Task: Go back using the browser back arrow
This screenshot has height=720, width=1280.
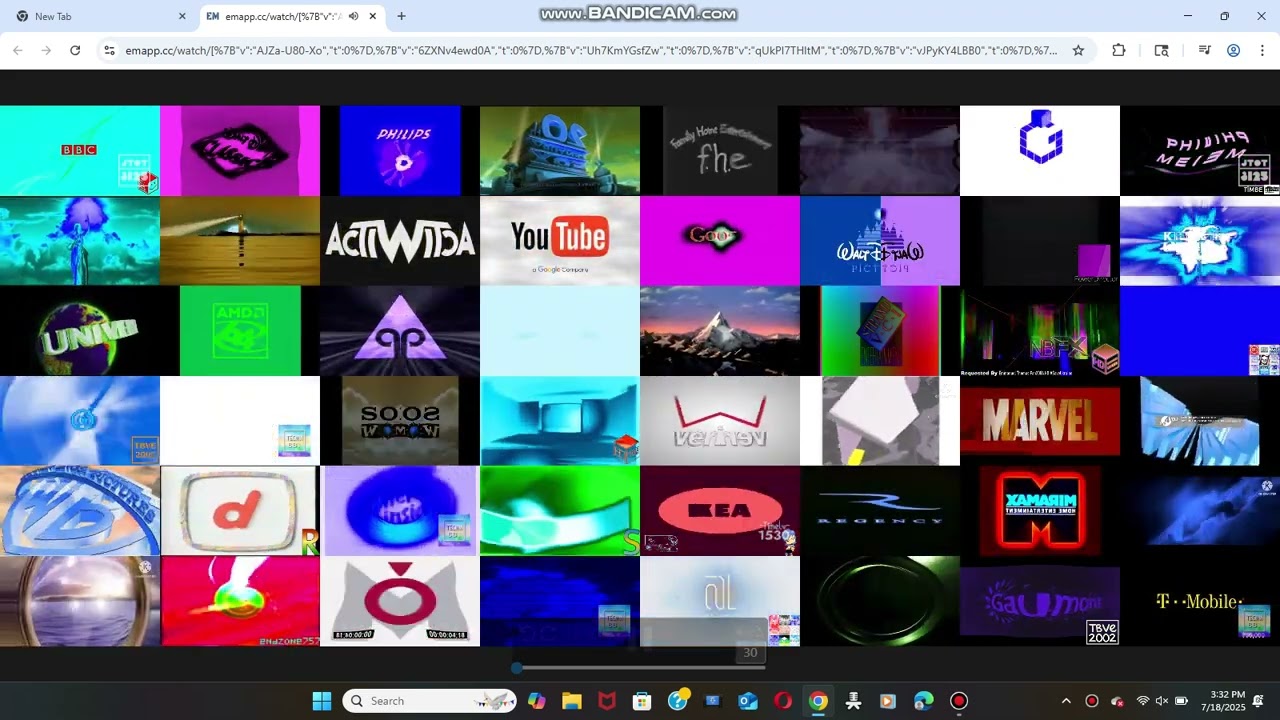Action: [x=18, y=50]
